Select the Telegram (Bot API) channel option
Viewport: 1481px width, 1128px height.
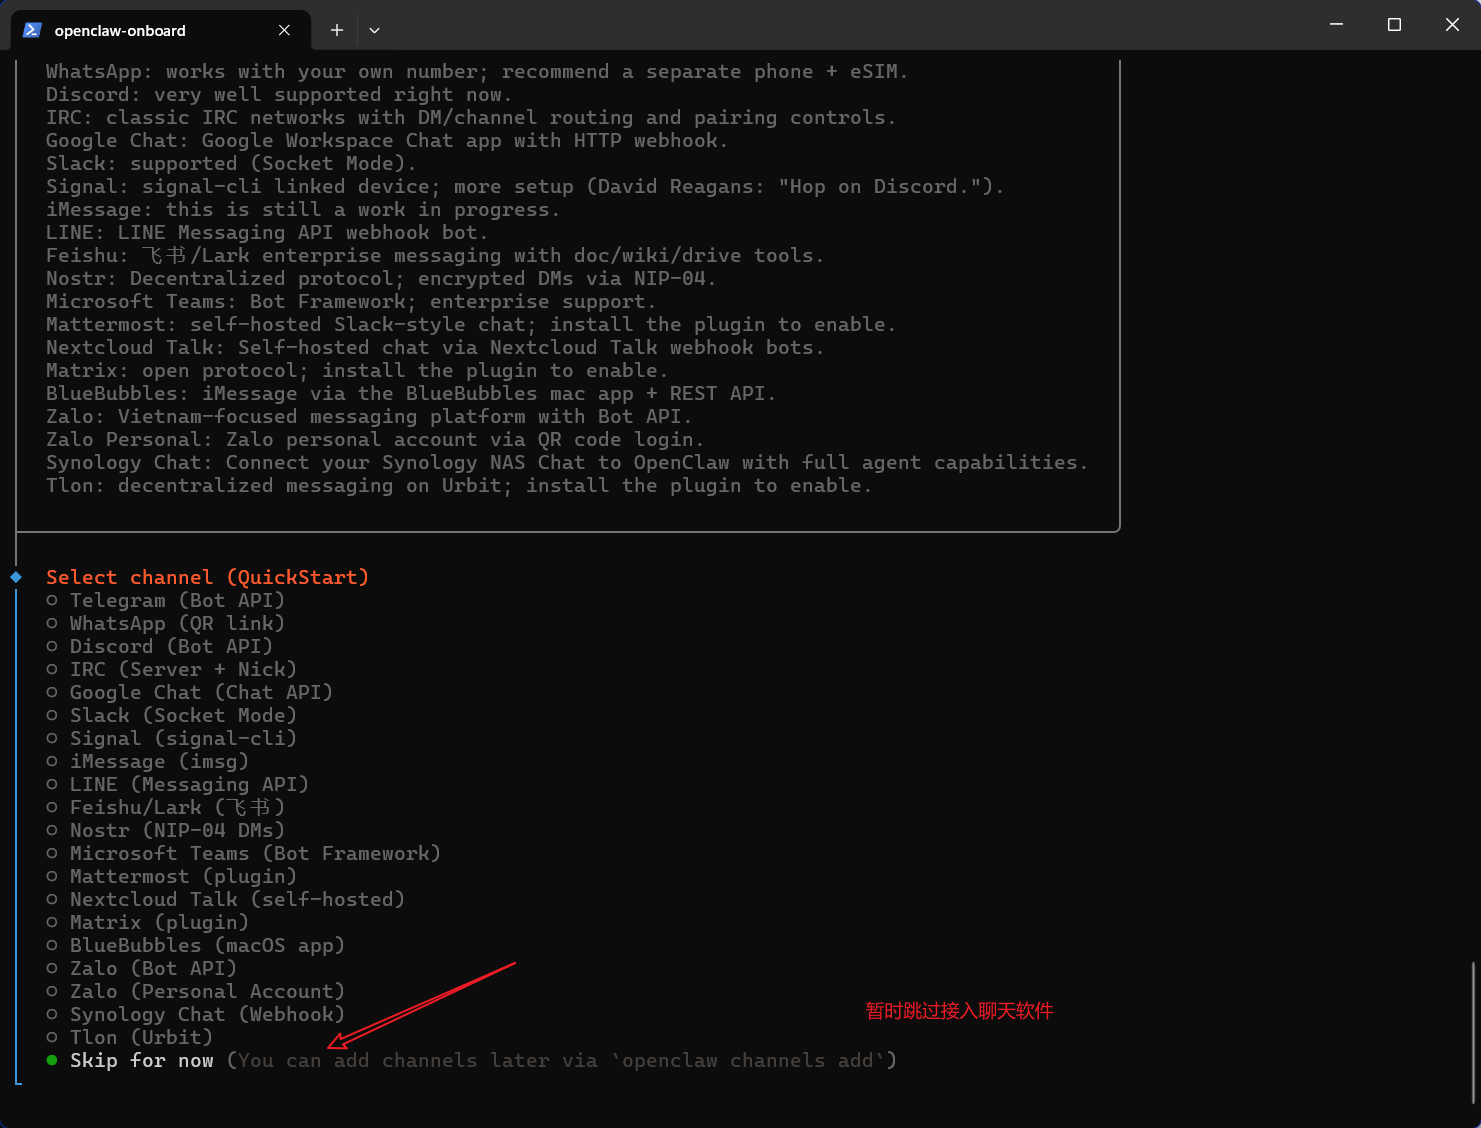[166, 600]
